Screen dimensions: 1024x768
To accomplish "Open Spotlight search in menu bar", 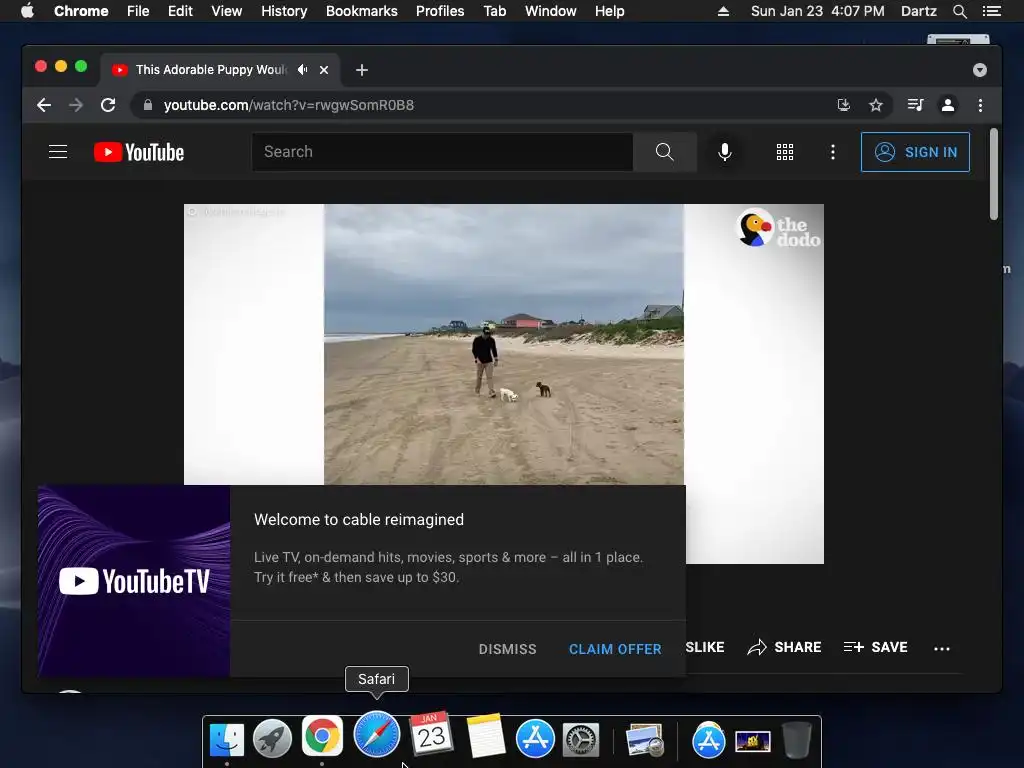I will click(960, 11).
